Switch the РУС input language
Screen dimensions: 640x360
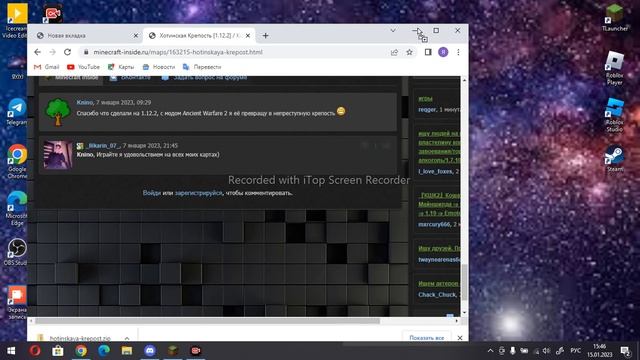click(x=576, y=351)
